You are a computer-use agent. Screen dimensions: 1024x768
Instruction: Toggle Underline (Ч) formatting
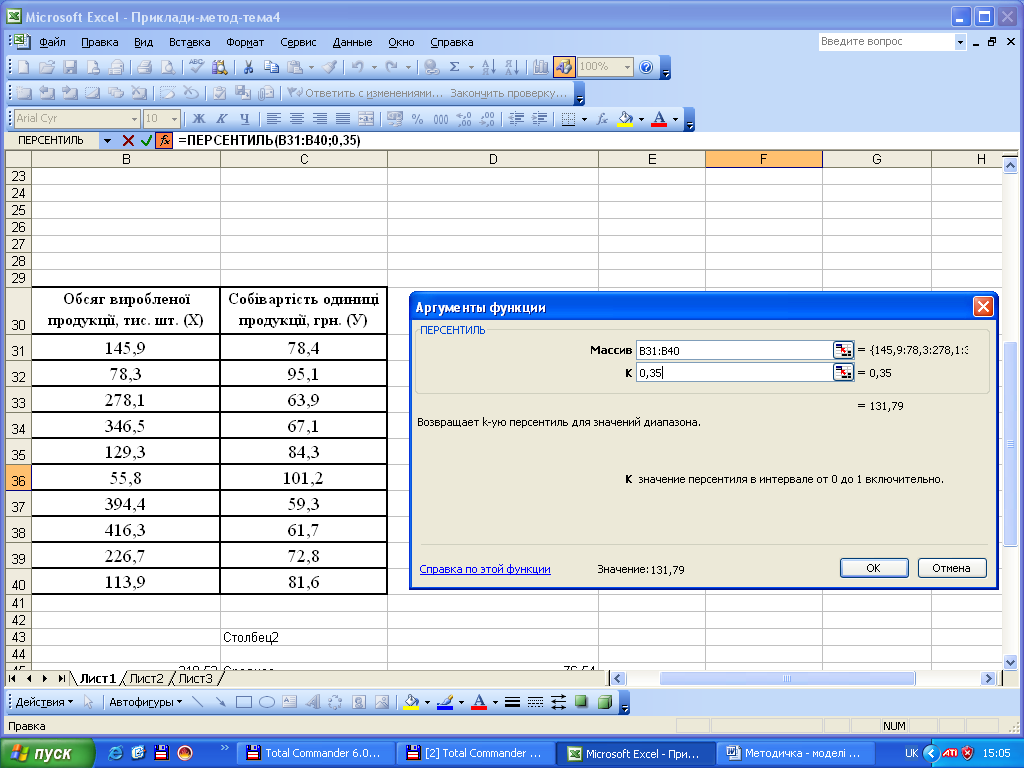244,119
